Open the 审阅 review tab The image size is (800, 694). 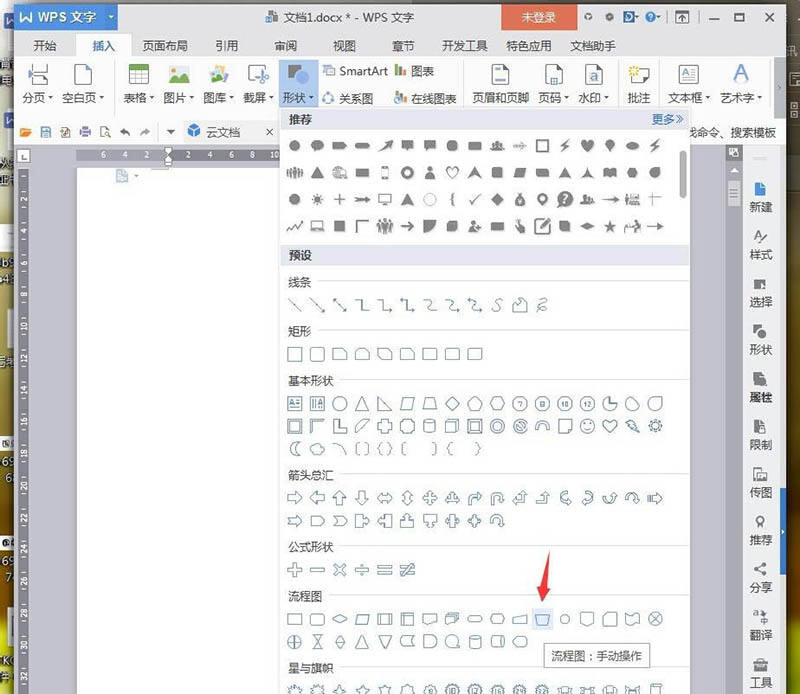click(x=285, y=46)
